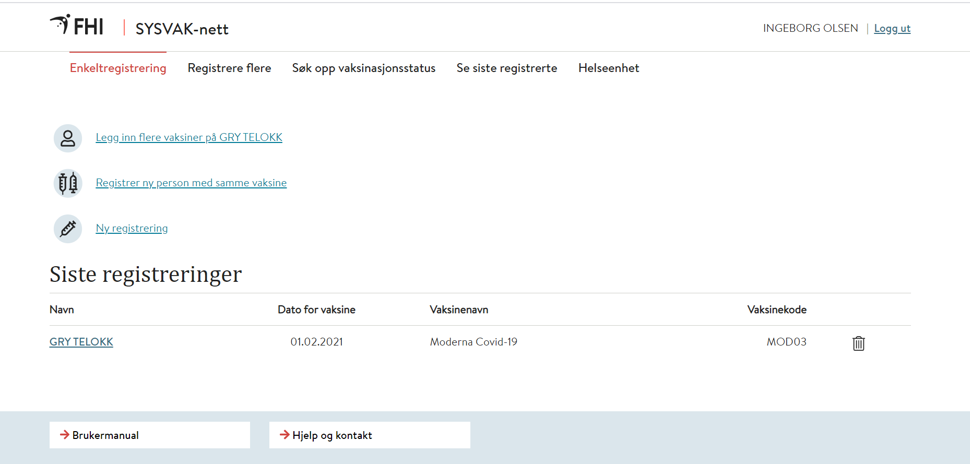The height and width of the screenshot is (464, 970).
Task: Go to Søk opp vaksinasjonsstatus tab
Action: click(x=363, y=68)
